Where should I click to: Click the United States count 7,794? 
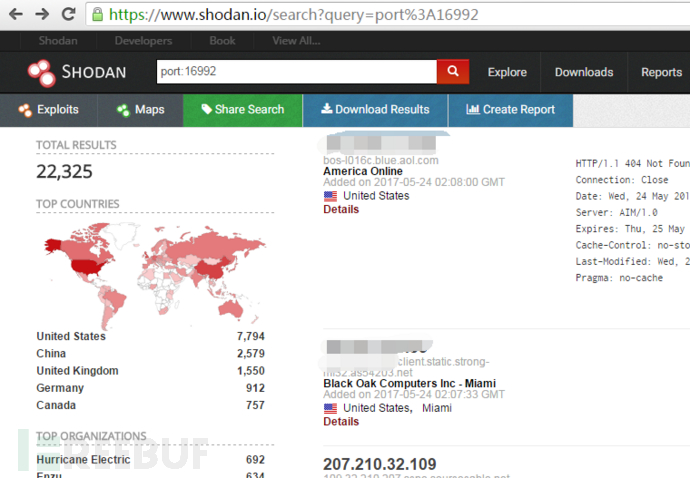(x=251, y=336)
